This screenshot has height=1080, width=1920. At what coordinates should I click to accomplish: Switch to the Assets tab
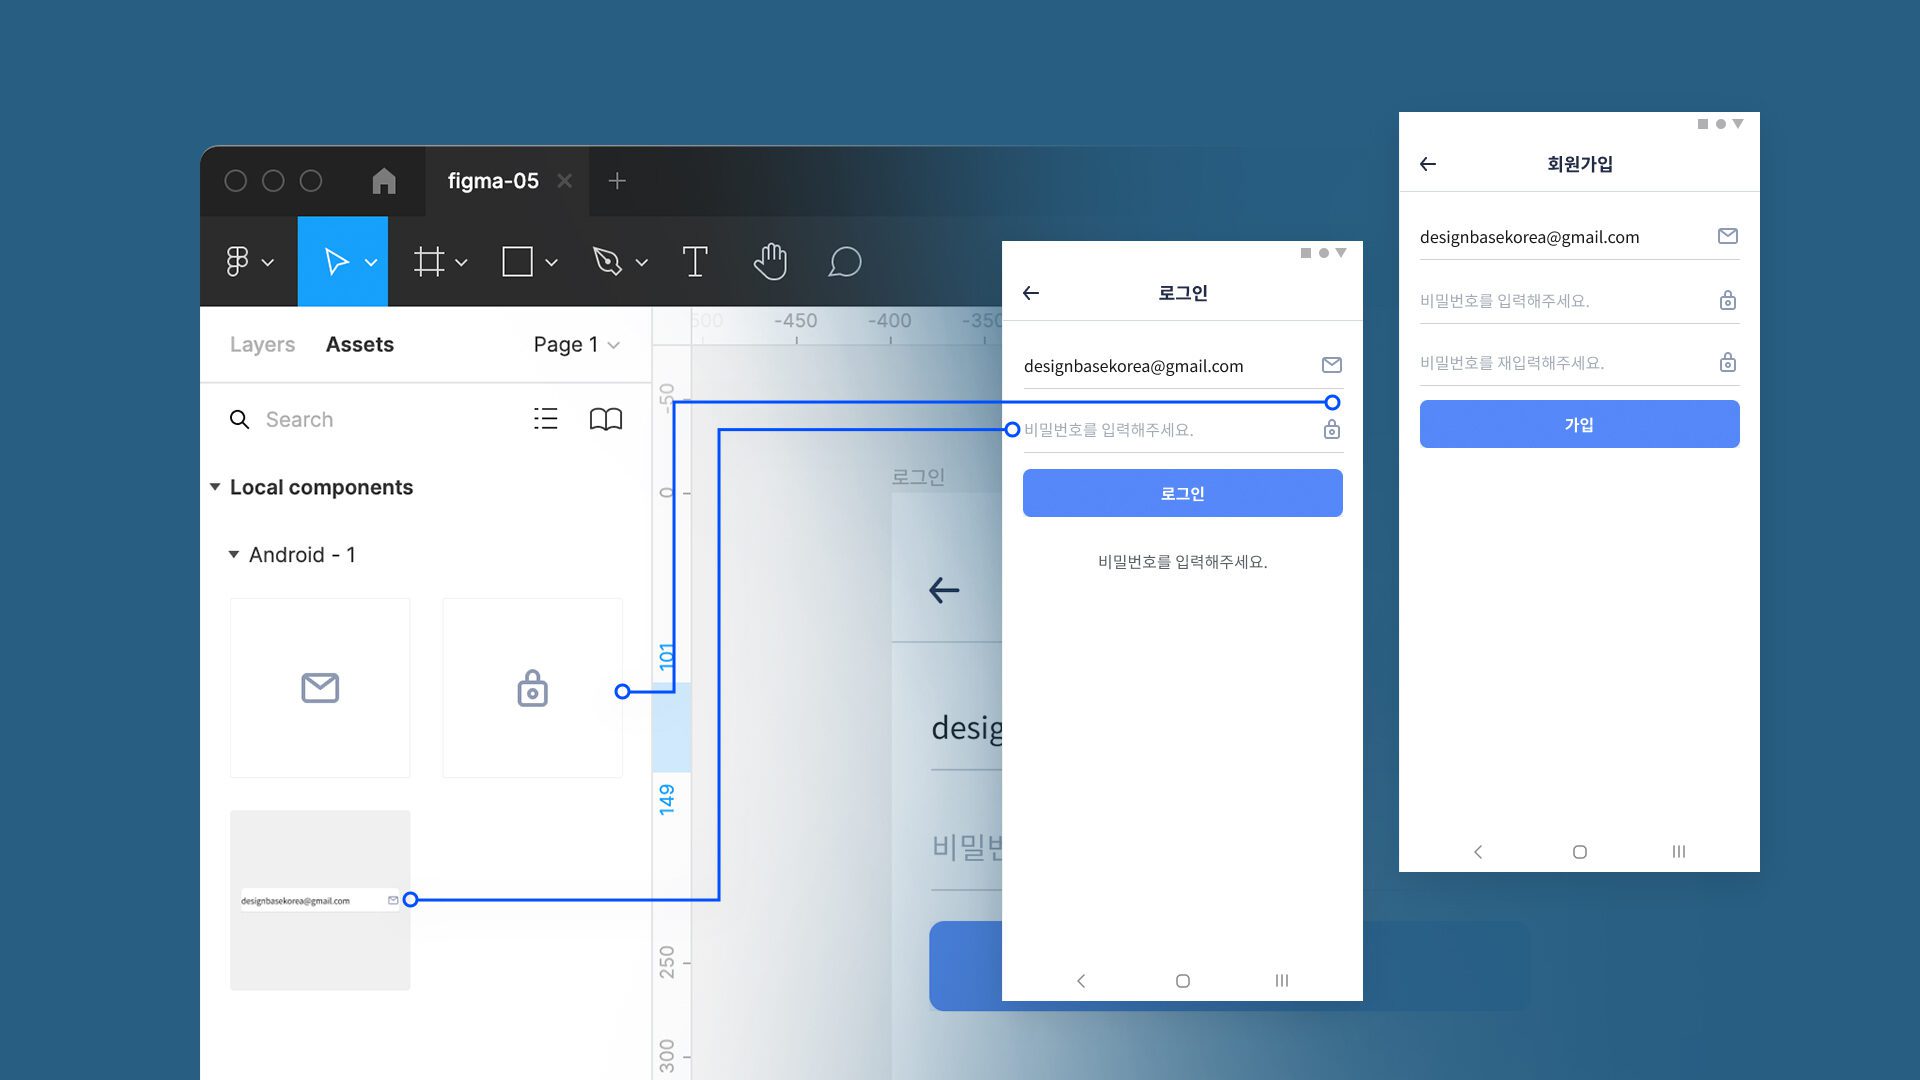click(x=360, y=344)
